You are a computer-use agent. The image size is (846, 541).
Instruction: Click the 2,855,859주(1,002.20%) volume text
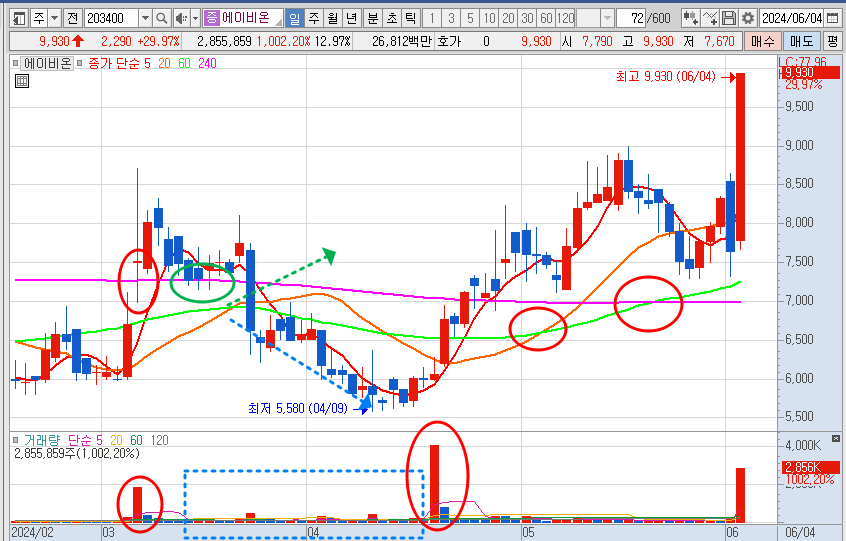click(x=77, y=453)
